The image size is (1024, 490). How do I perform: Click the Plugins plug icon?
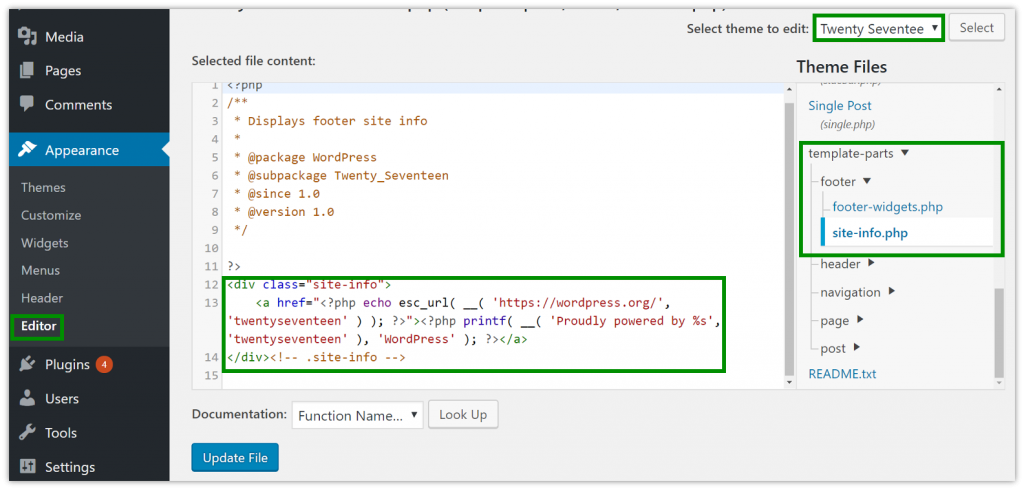click(x=27, y=365)
